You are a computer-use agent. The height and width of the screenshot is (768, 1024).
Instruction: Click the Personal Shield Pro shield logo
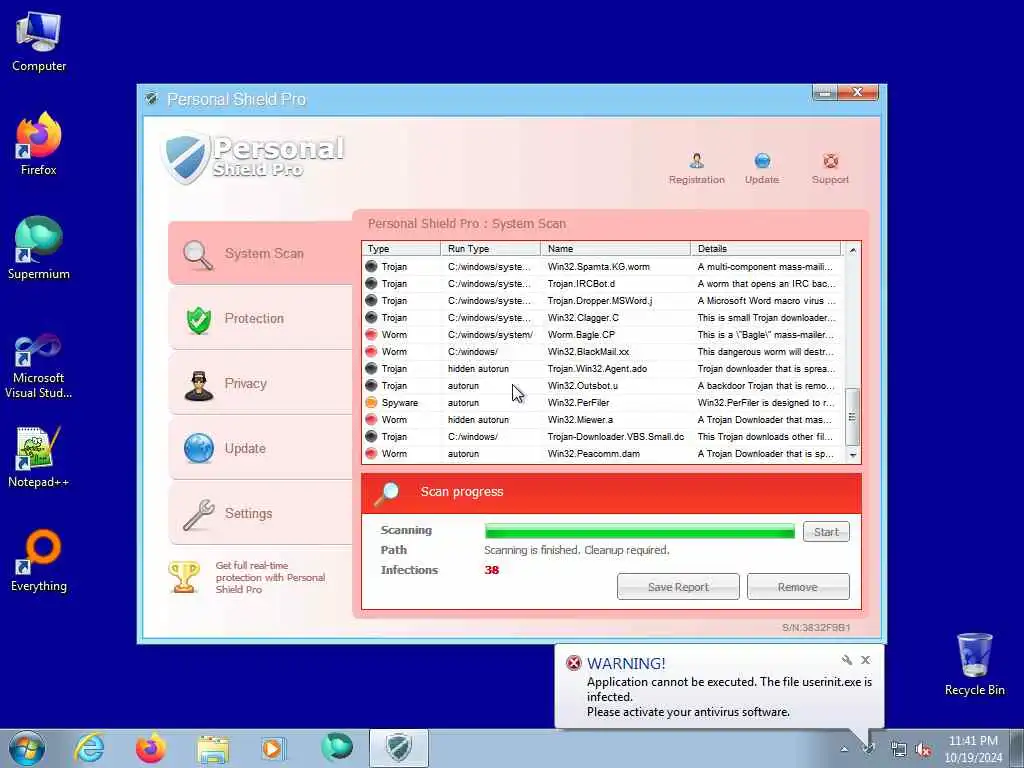(x=187, y=157)
